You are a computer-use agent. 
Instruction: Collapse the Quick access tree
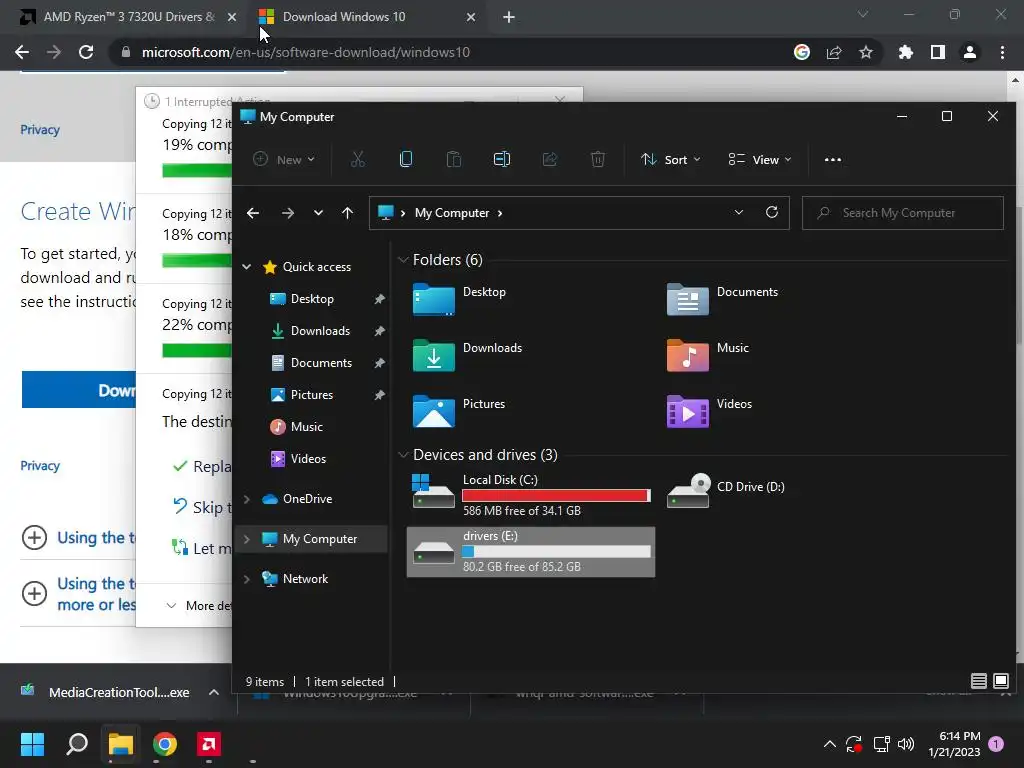point(246,266)
